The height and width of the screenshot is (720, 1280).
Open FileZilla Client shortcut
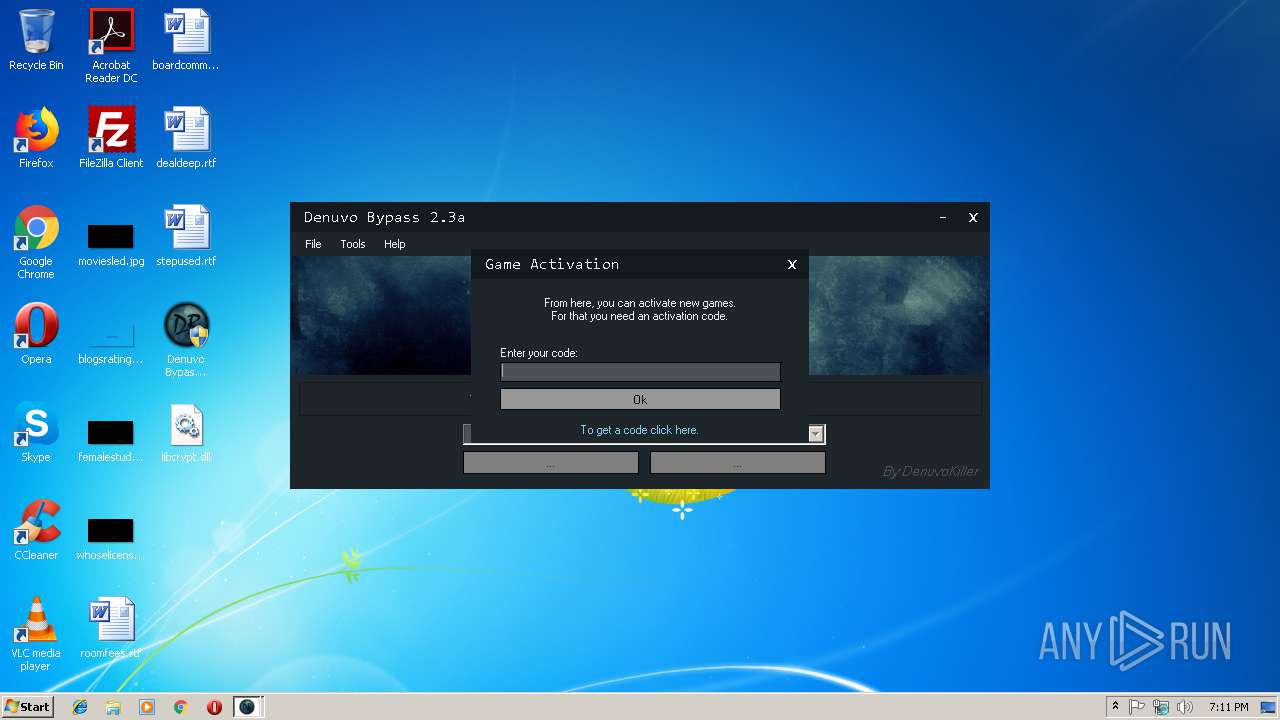point(111,138)
